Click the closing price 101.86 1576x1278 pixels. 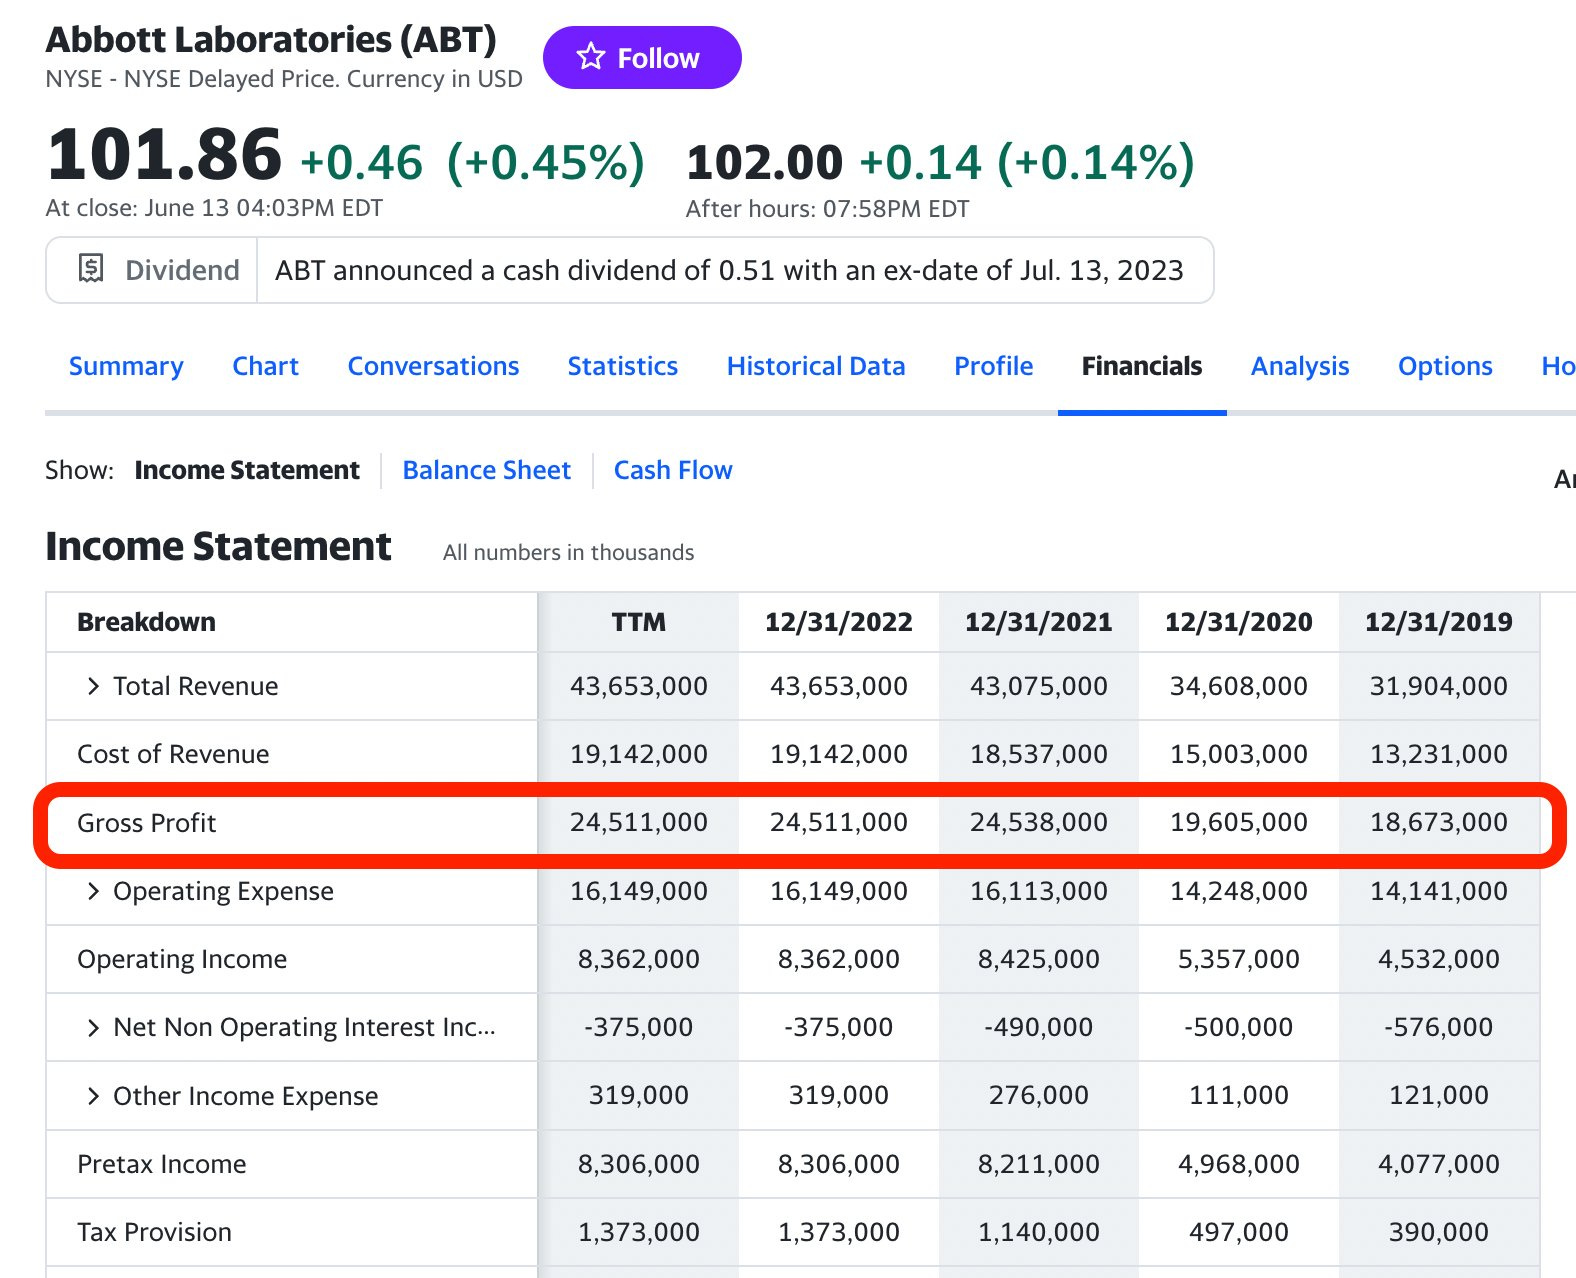164,155
